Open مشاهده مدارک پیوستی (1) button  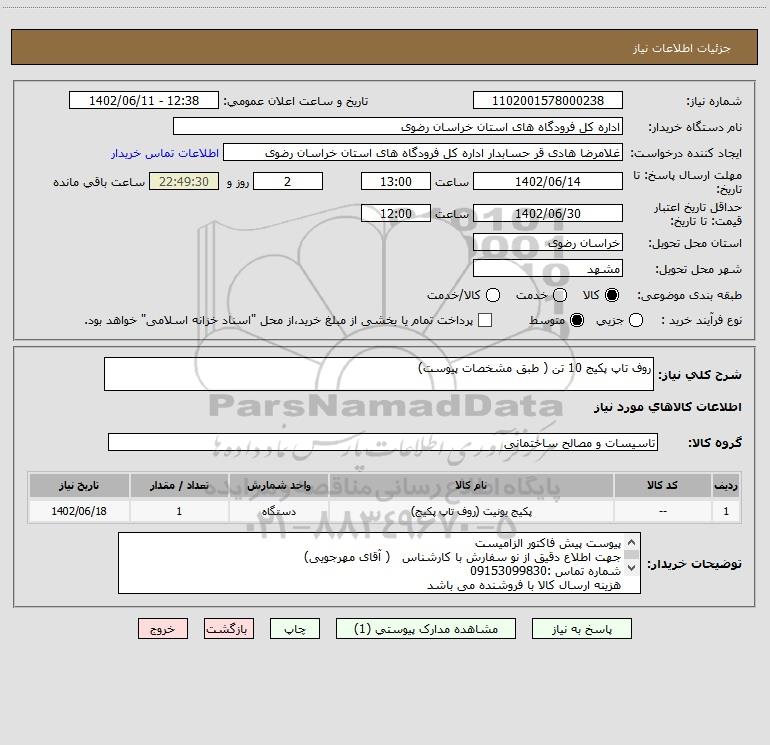tap(426, 629)
